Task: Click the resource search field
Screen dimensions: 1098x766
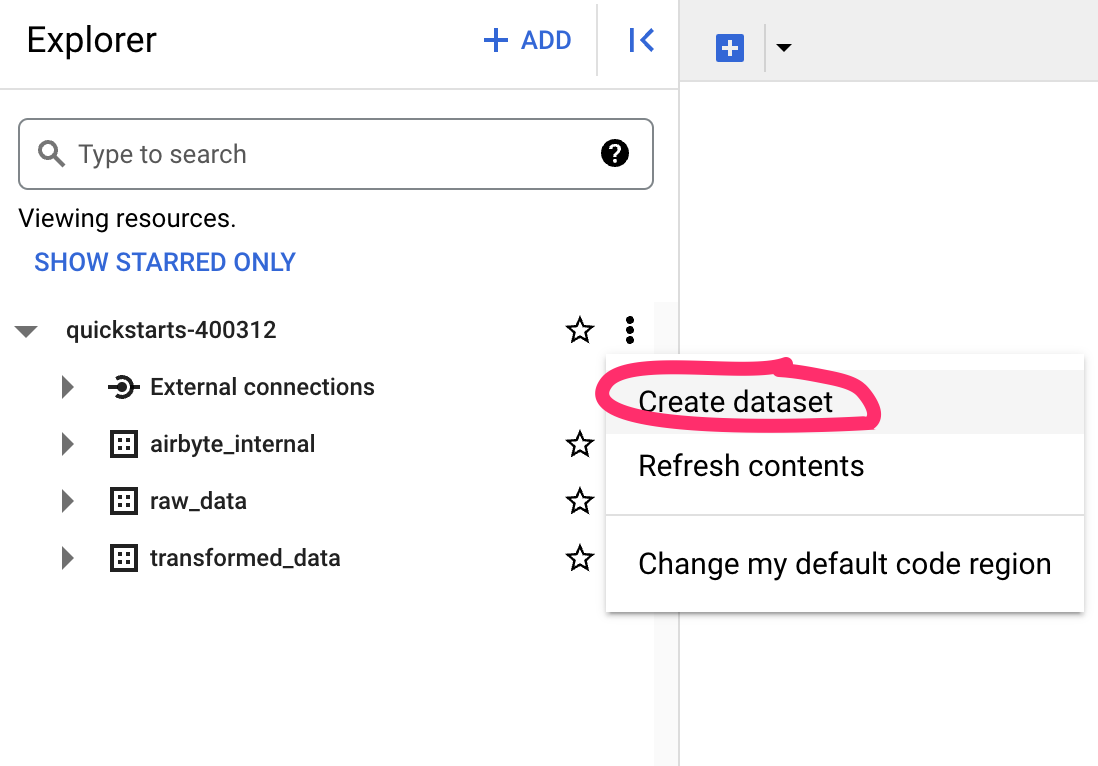Action: (x=300, y=154)
